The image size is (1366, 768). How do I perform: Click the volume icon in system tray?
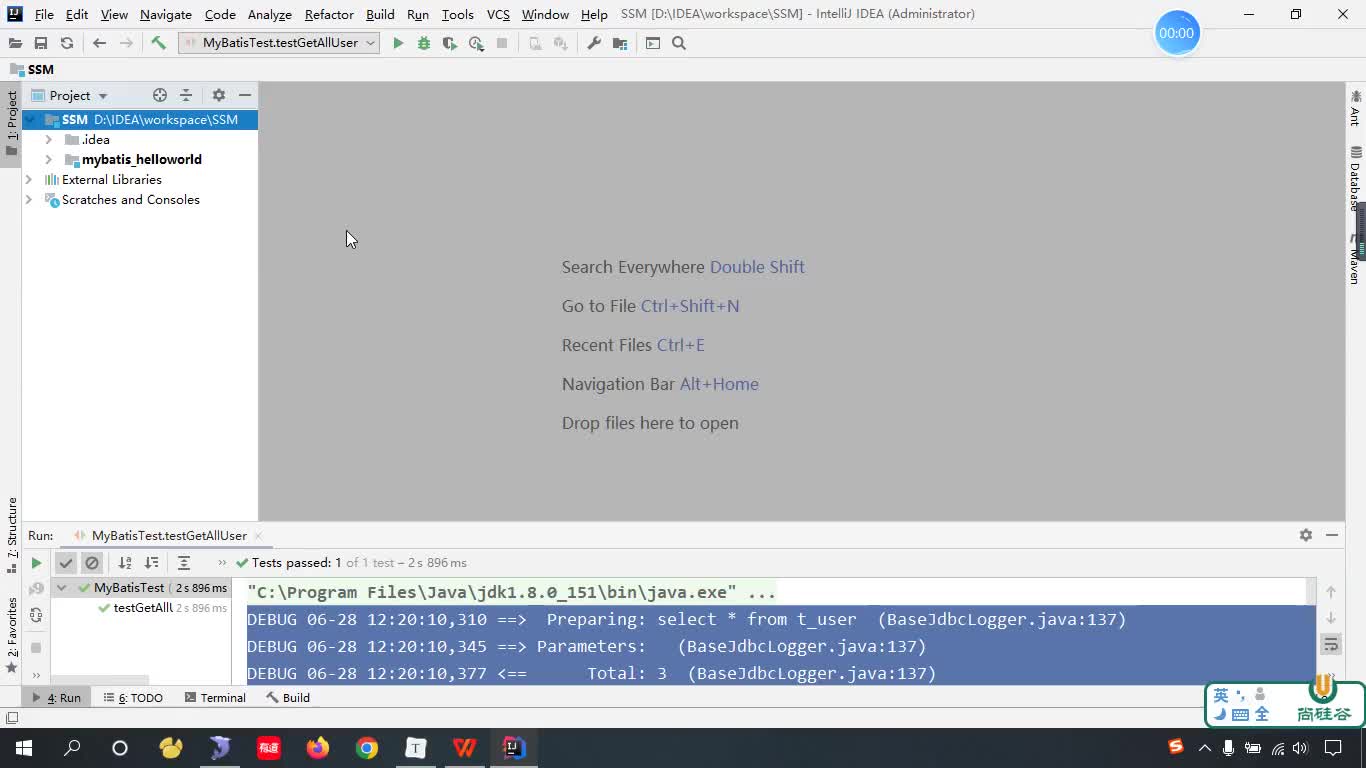point(1300,748)
